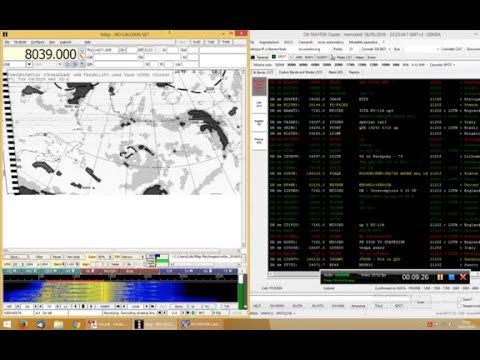The height and width of the screenshot is (360, 480).
Task: Click the colorful waterfall display in fldigi
Action: coord(121,292)
